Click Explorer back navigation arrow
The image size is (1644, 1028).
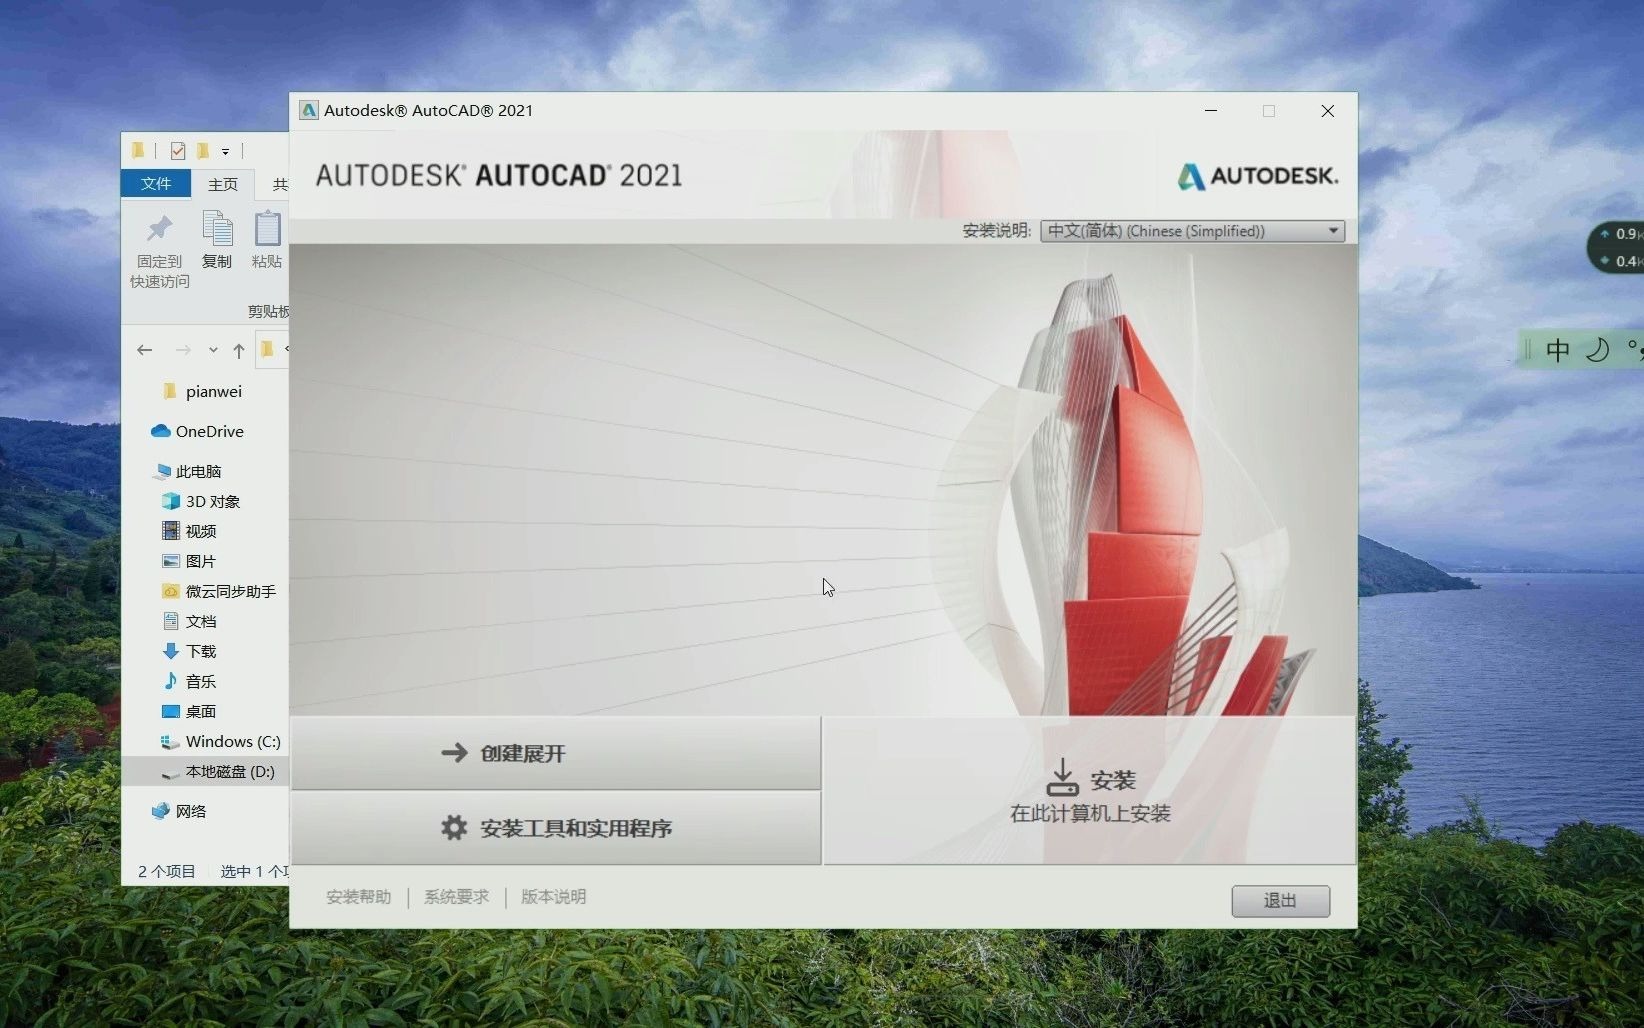tap(144, 350)
